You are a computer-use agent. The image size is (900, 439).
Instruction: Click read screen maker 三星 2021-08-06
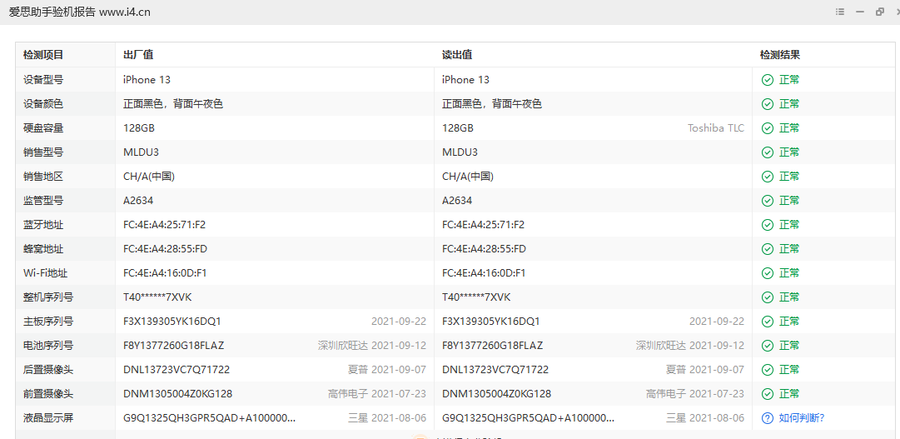705,418
